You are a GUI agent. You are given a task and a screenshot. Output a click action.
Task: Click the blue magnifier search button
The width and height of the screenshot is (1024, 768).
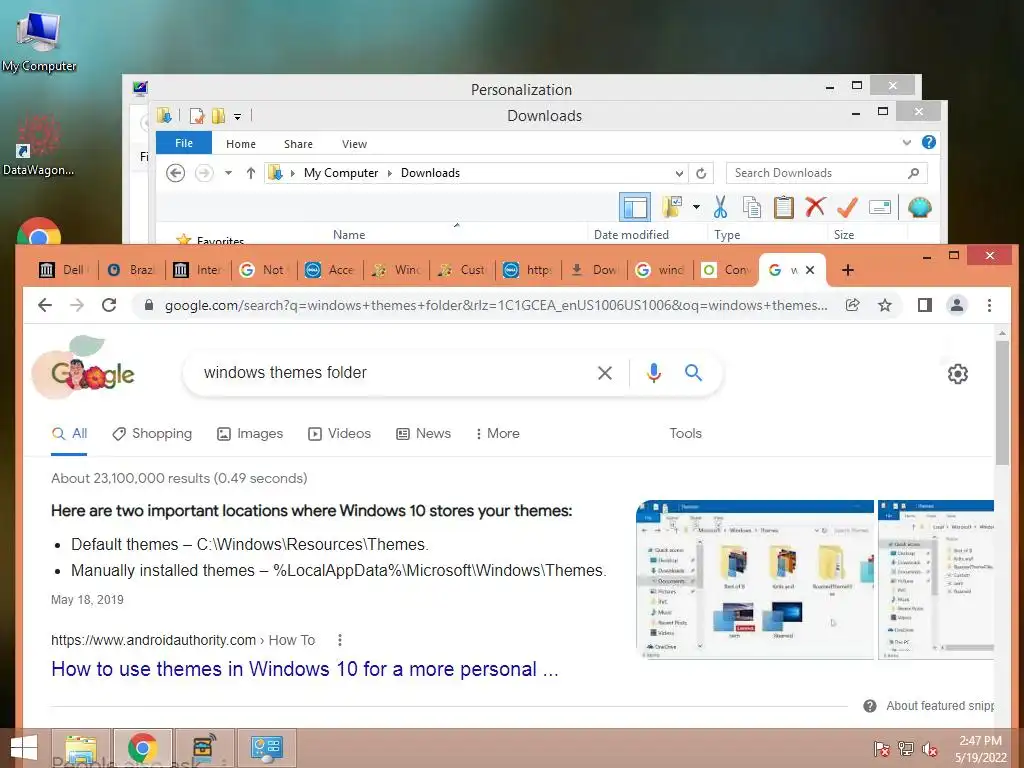coord(694,373)
